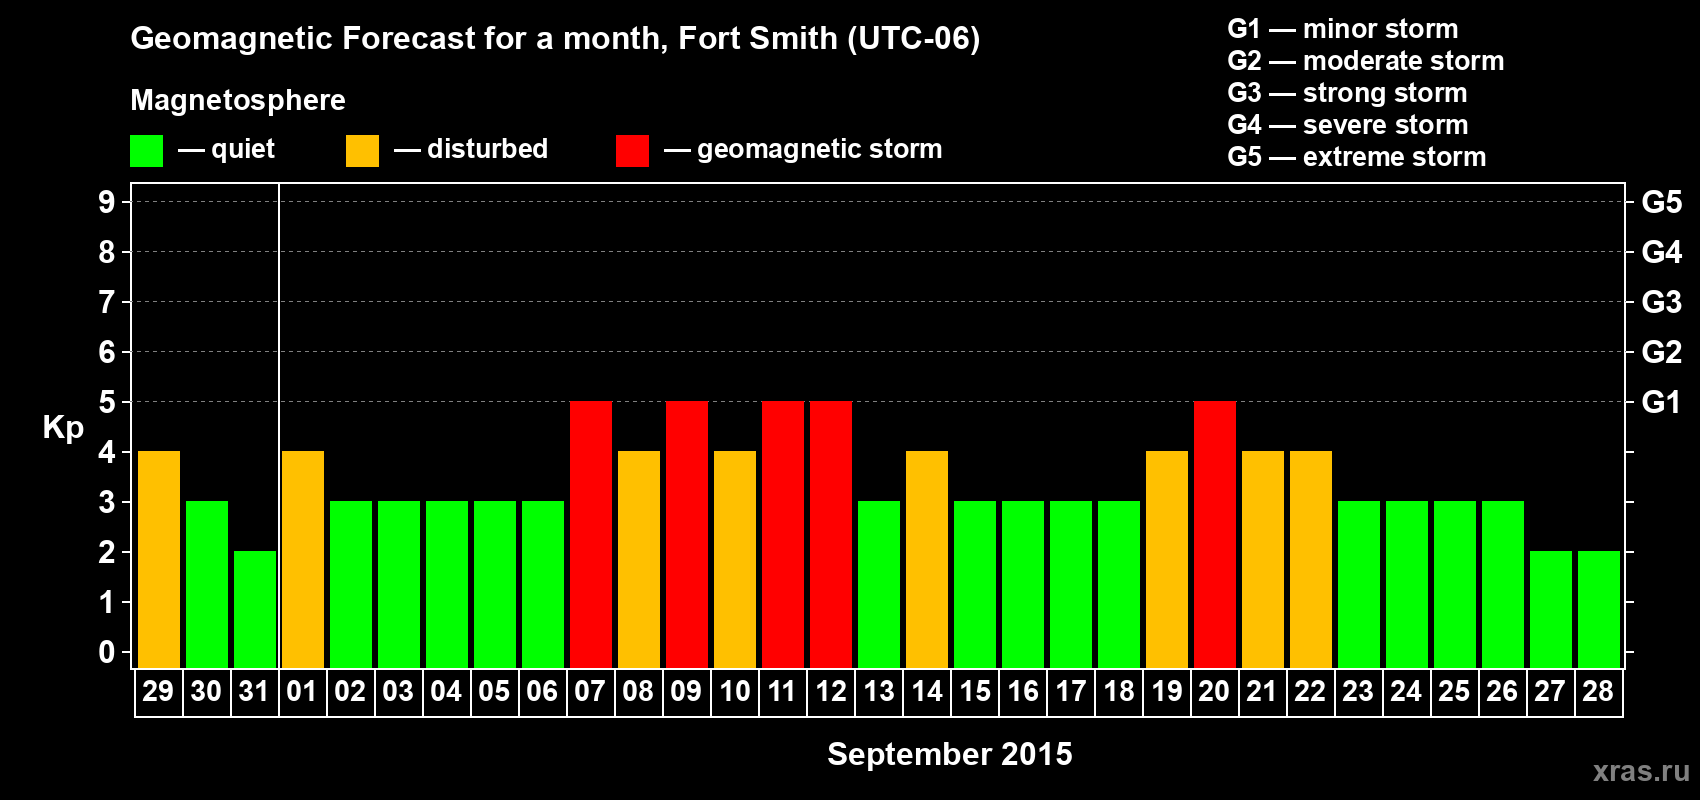
Task: Click the 'G3' right axis label
Action: (1662, 302)
